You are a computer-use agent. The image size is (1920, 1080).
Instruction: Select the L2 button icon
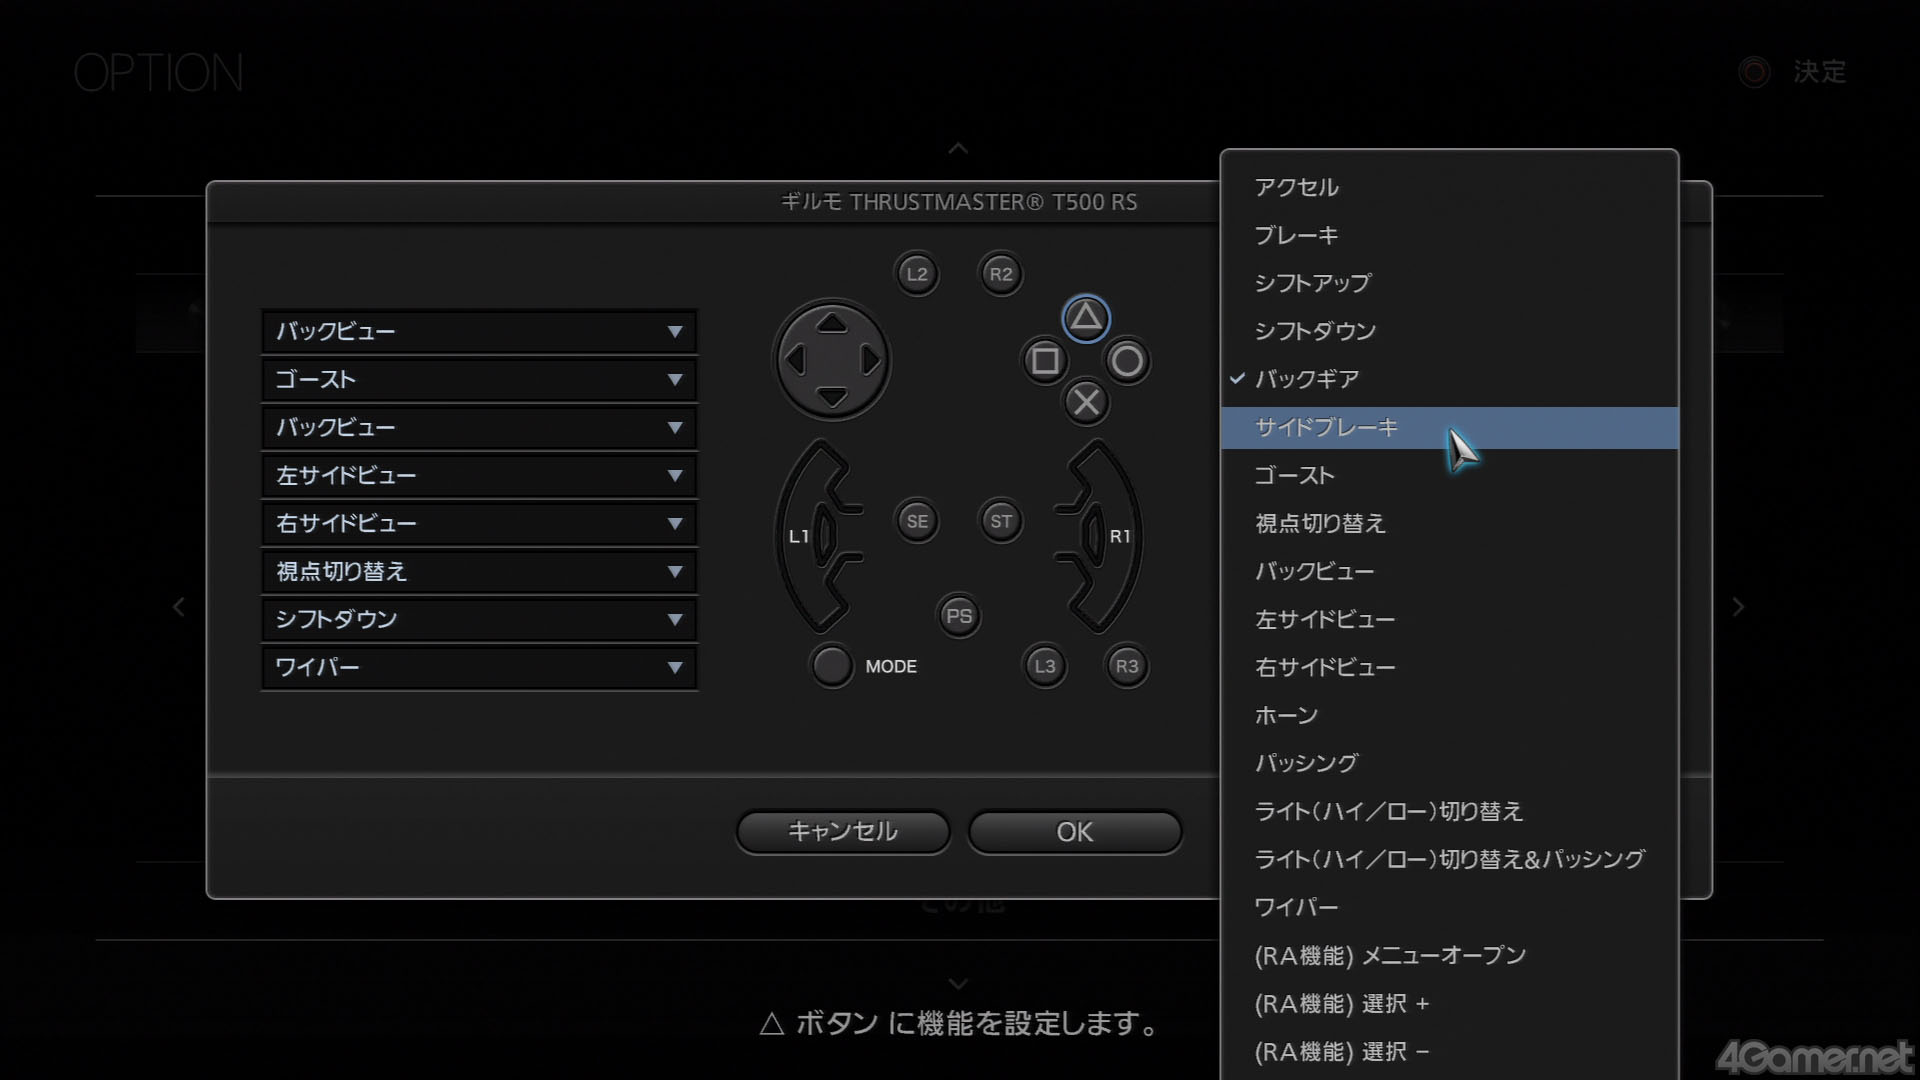[x=917, y=274]
